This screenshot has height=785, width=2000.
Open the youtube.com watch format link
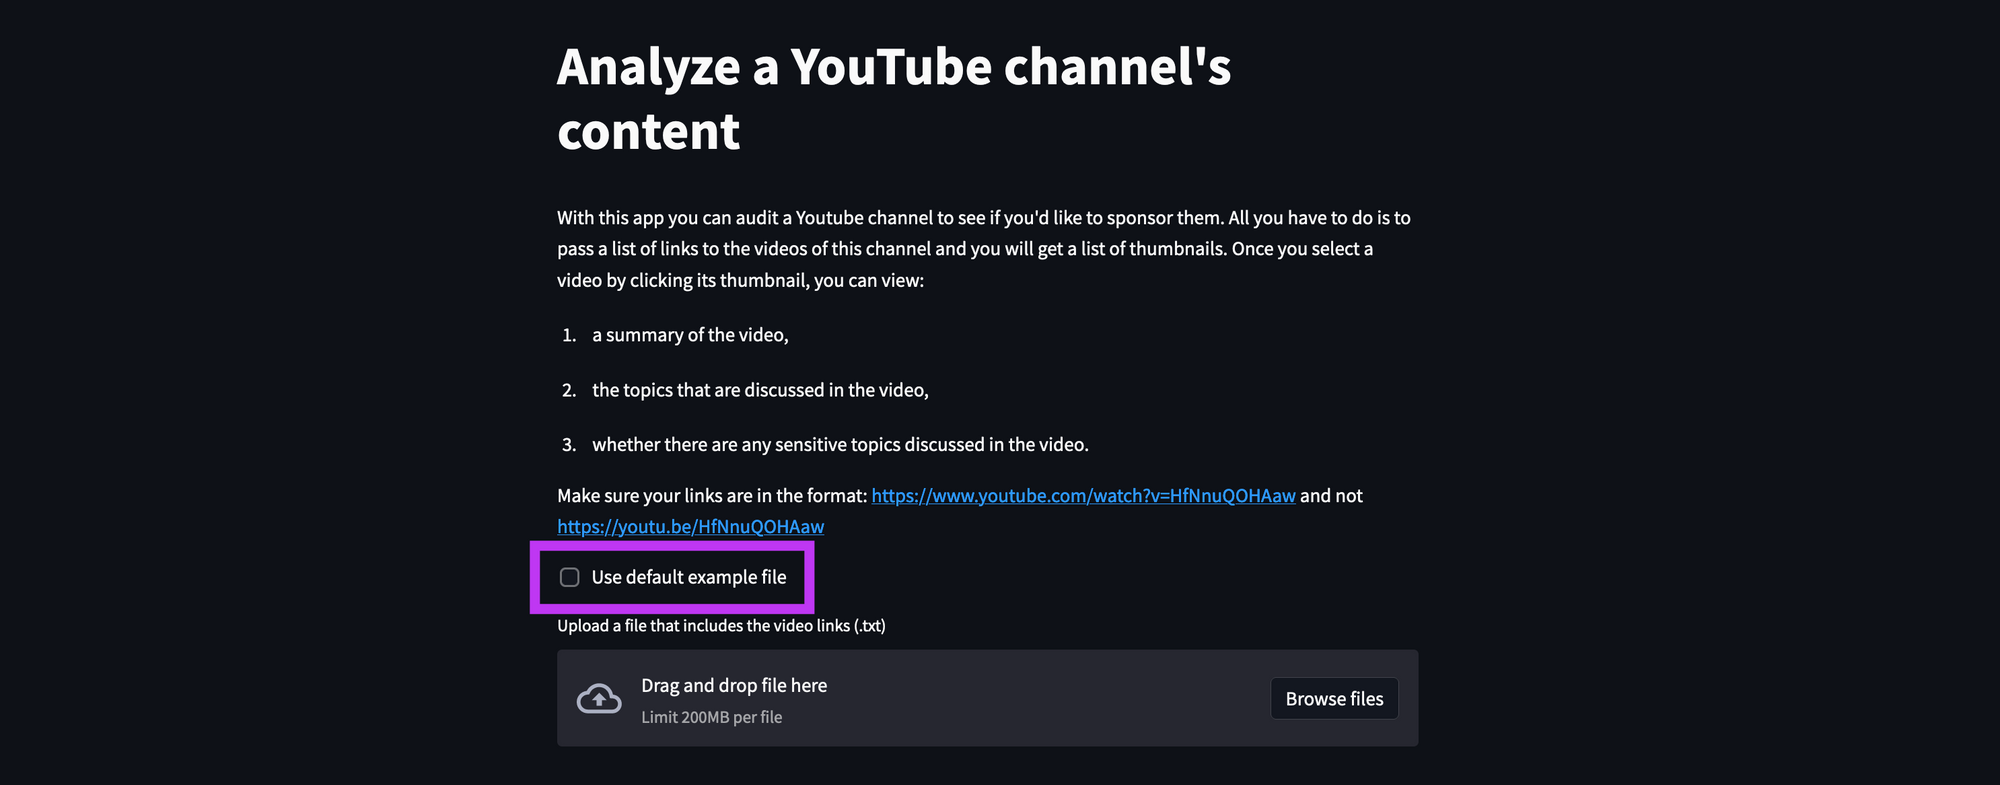click(1082, 495)
